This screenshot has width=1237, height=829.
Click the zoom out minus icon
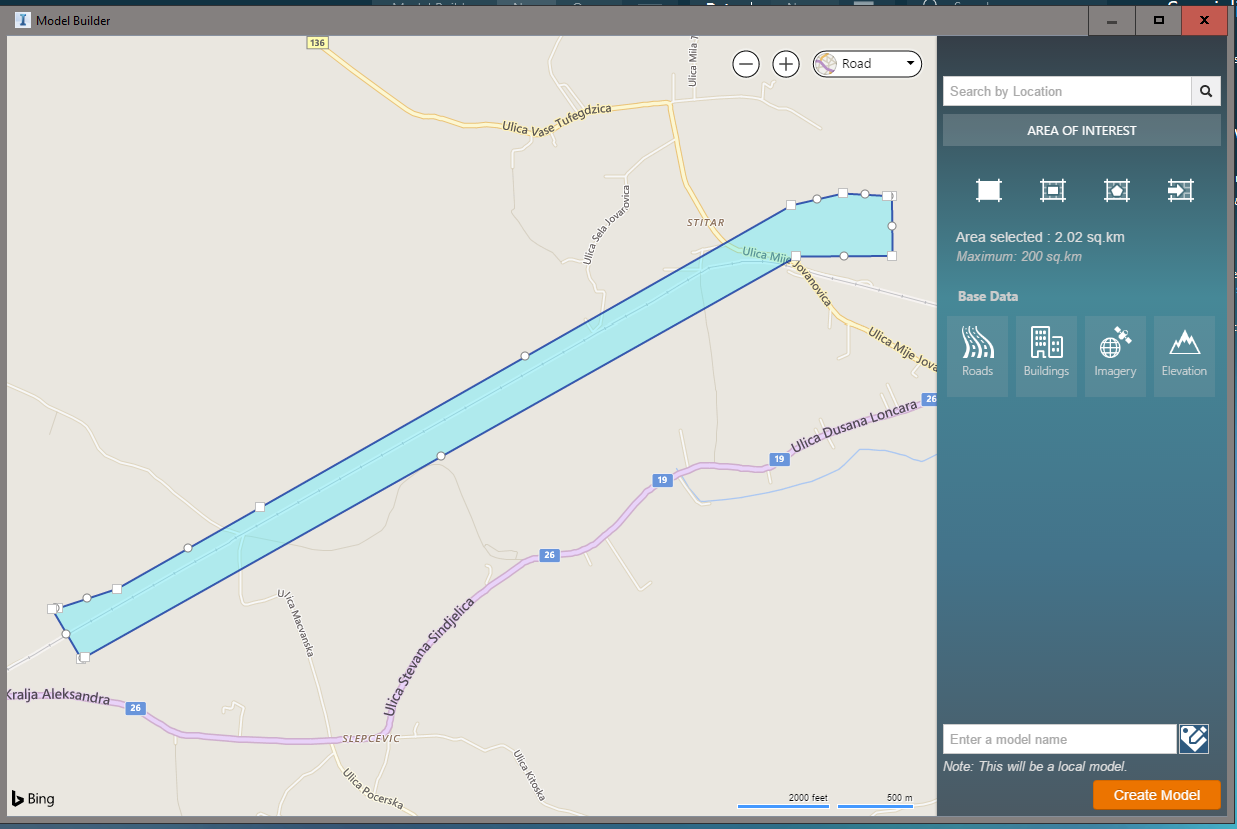(x=746, y=63)
